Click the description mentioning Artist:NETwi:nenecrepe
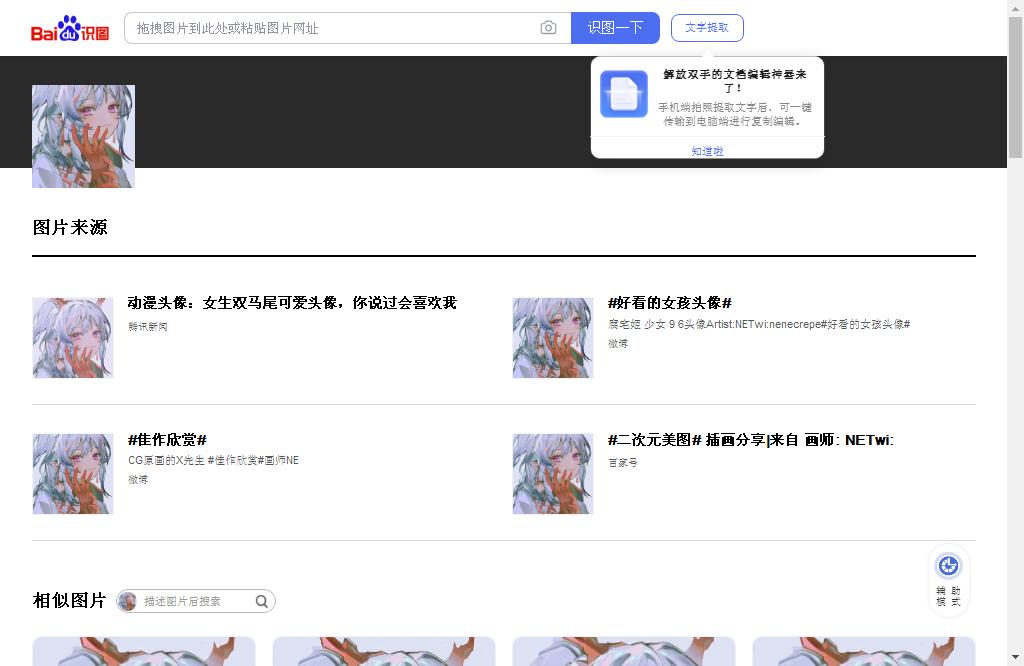 click(x=759, y=324)
